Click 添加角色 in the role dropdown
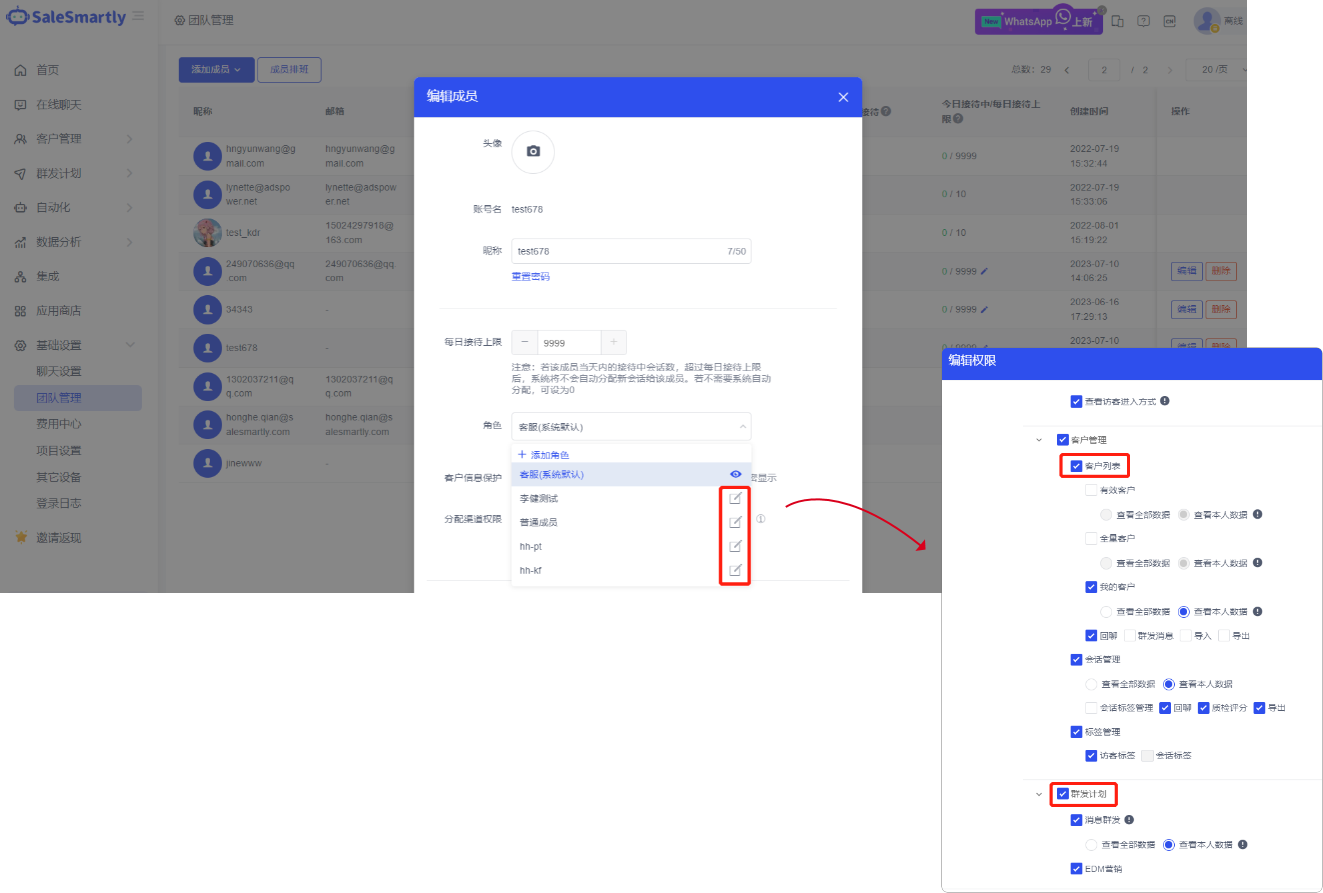The height and width of the screenshot is (893, 1323). [x=544, y=454]
